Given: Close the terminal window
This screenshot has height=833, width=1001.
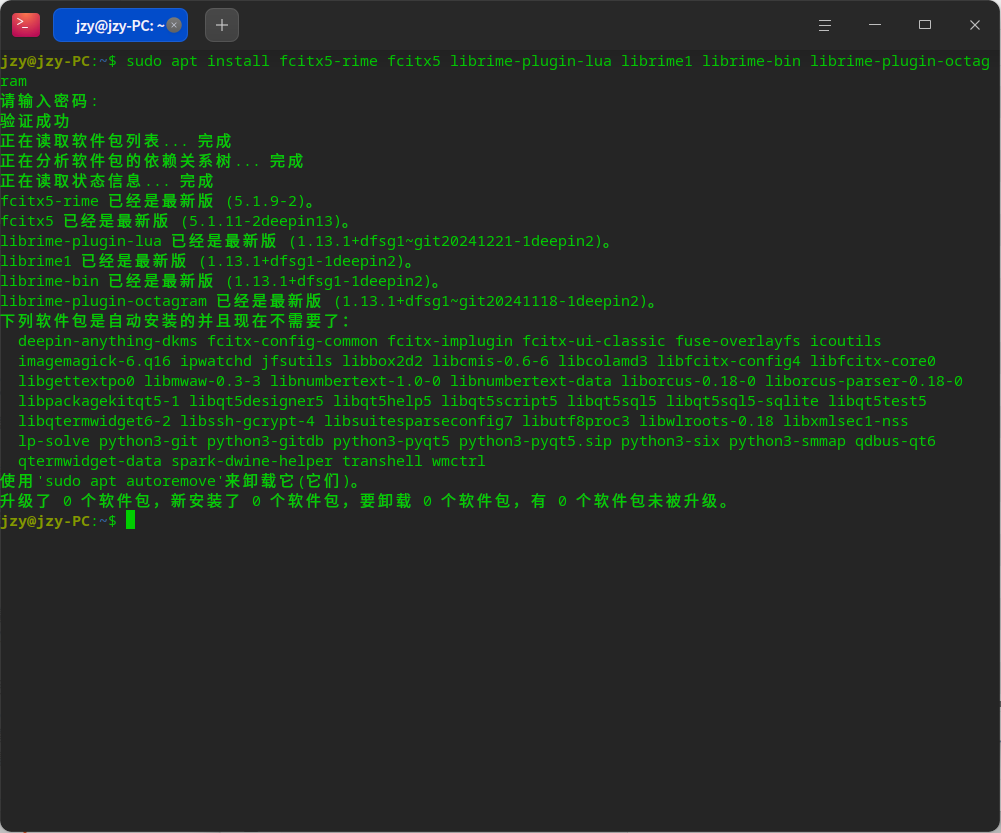Looking at the screenshot, I should 974,25.
